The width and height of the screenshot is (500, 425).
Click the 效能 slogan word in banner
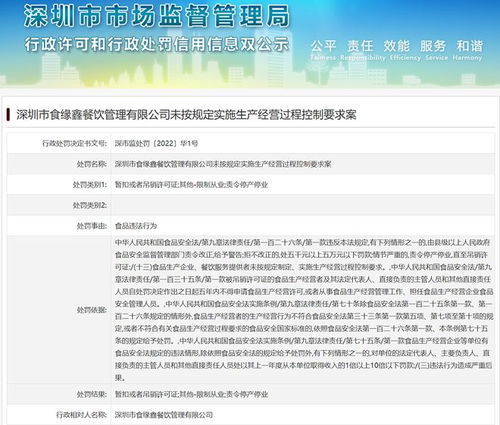[396, 46]
